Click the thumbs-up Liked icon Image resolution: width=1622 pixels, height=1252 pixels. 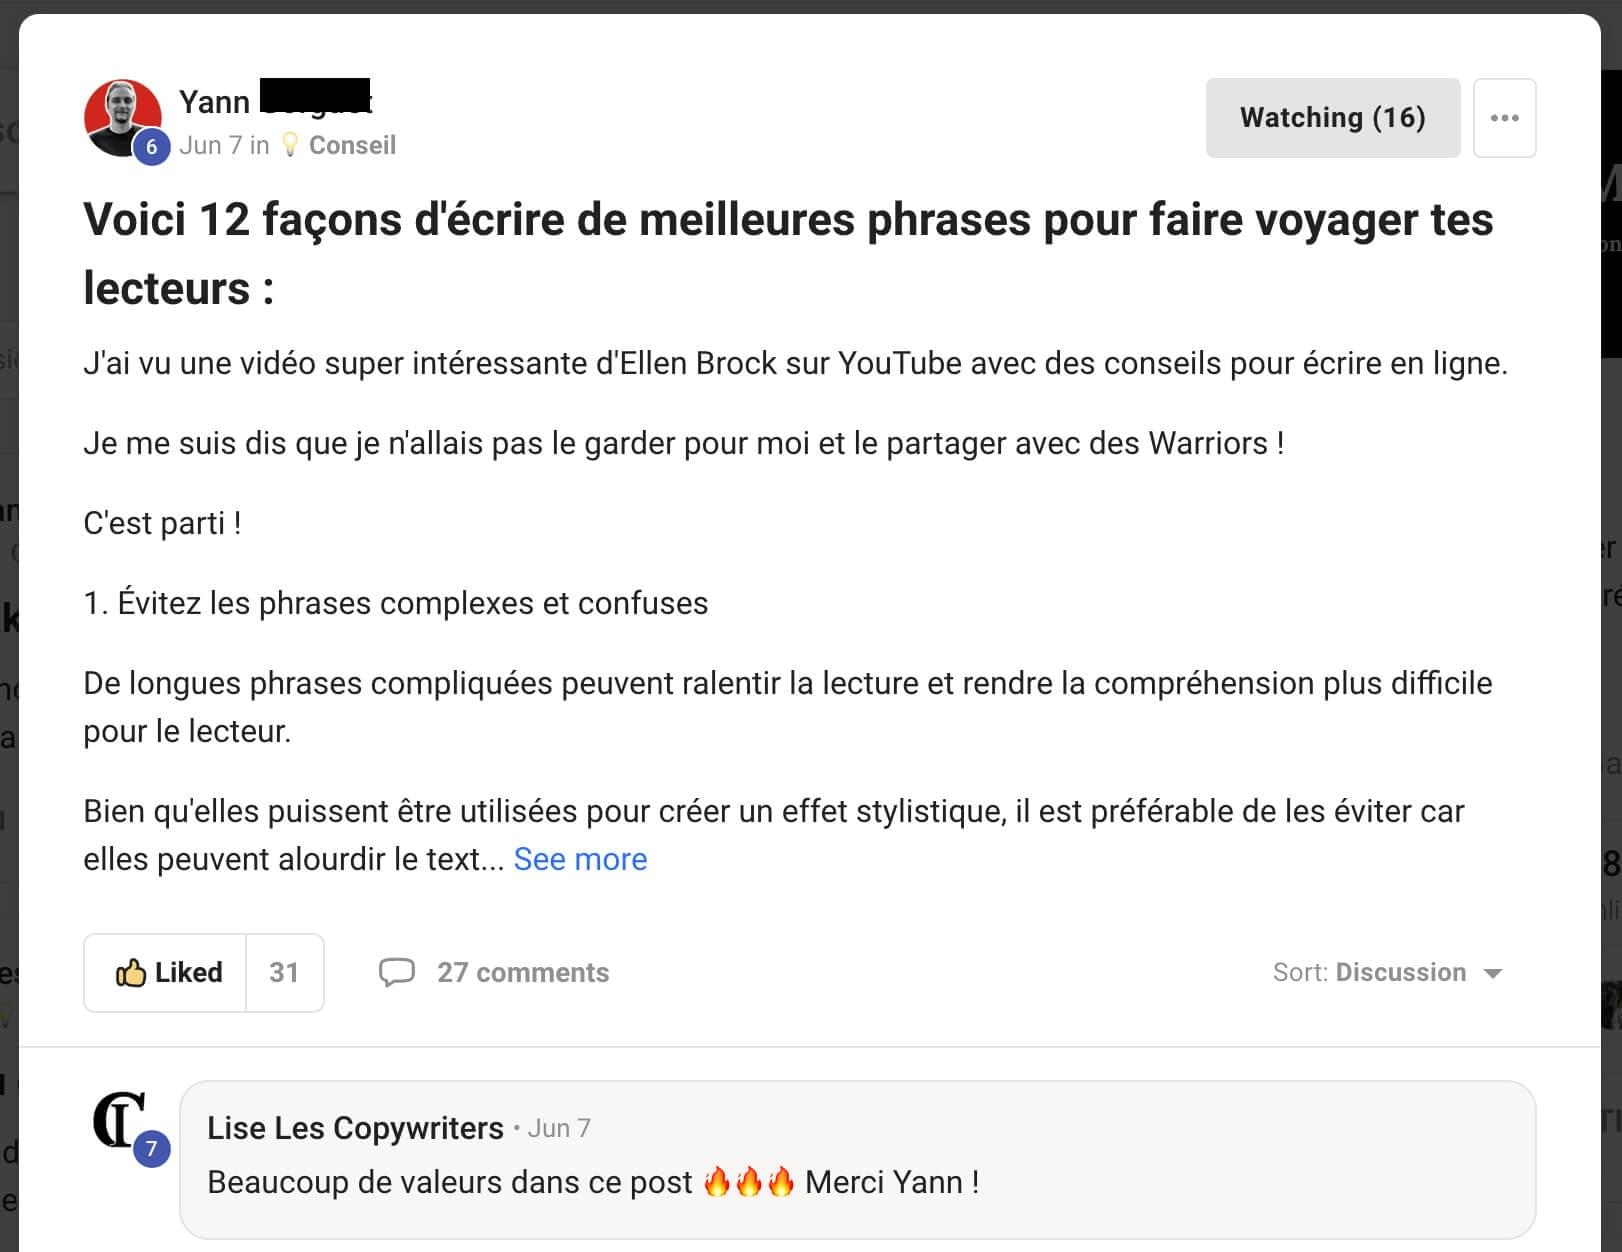130,972
